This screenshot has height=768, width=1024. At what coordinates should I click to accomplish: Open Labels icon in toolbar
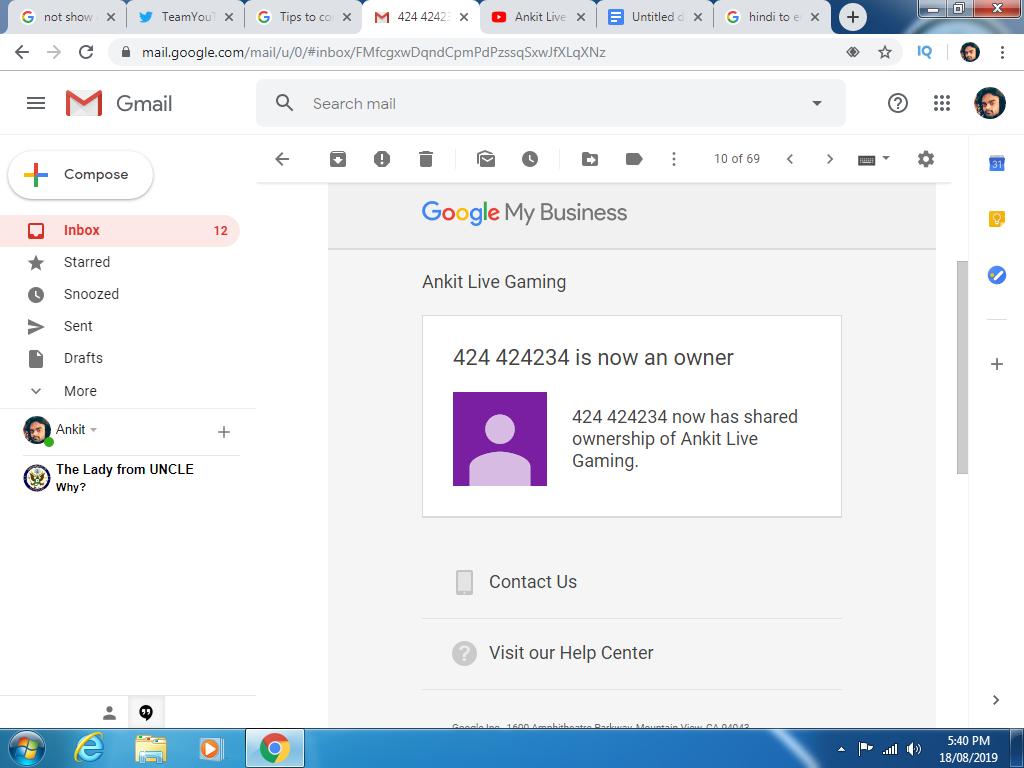pos(634,159)
